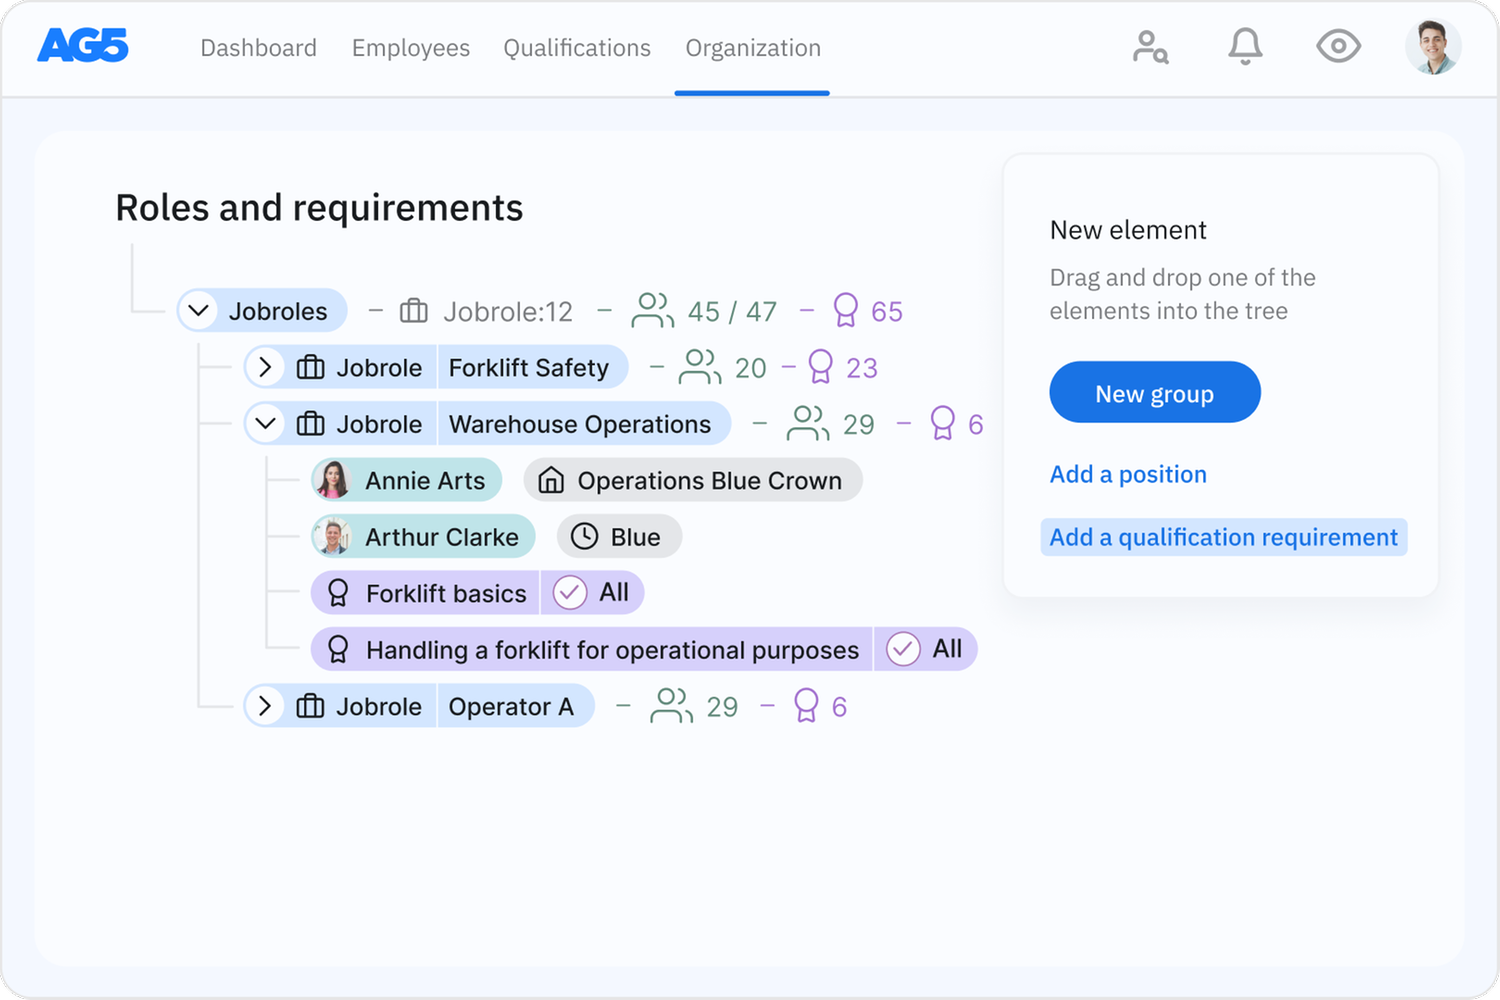Click the Add a position link
Image resolution: width=1500 pixels, height=1000 pixels.
(1128, 475)
